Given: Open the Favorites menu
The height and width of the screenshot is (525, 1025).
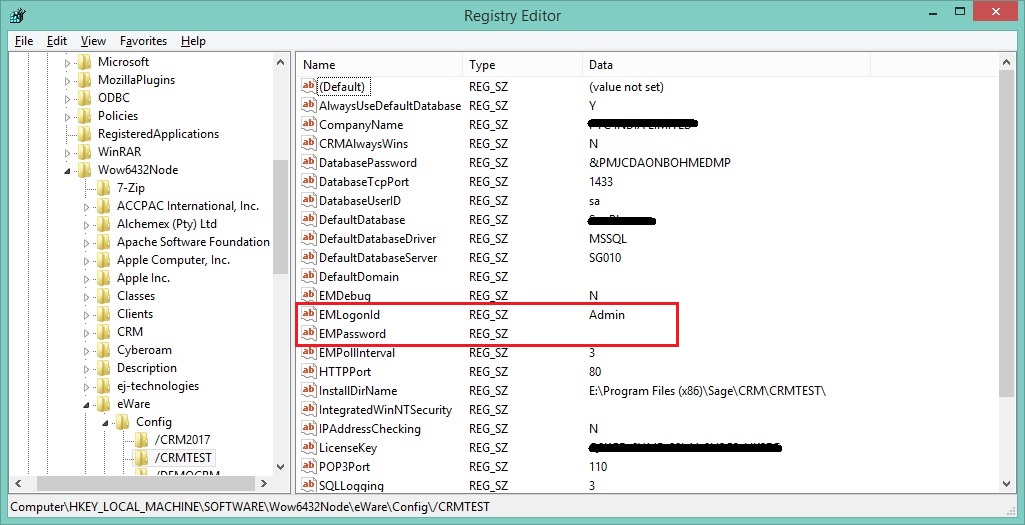Looking at the screenshot, I should click(x=143, y=41).
